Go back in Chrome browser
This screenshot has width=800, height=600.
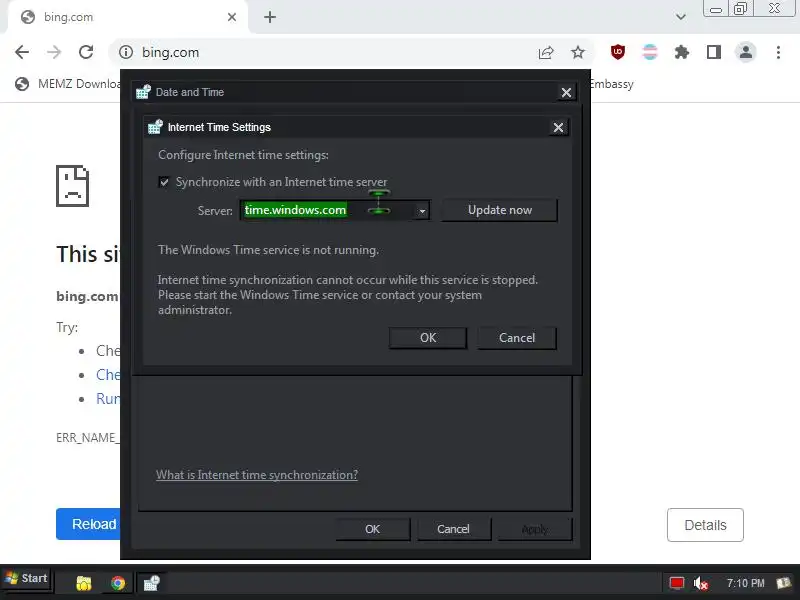pyautogui.click(x=22, y=52)
